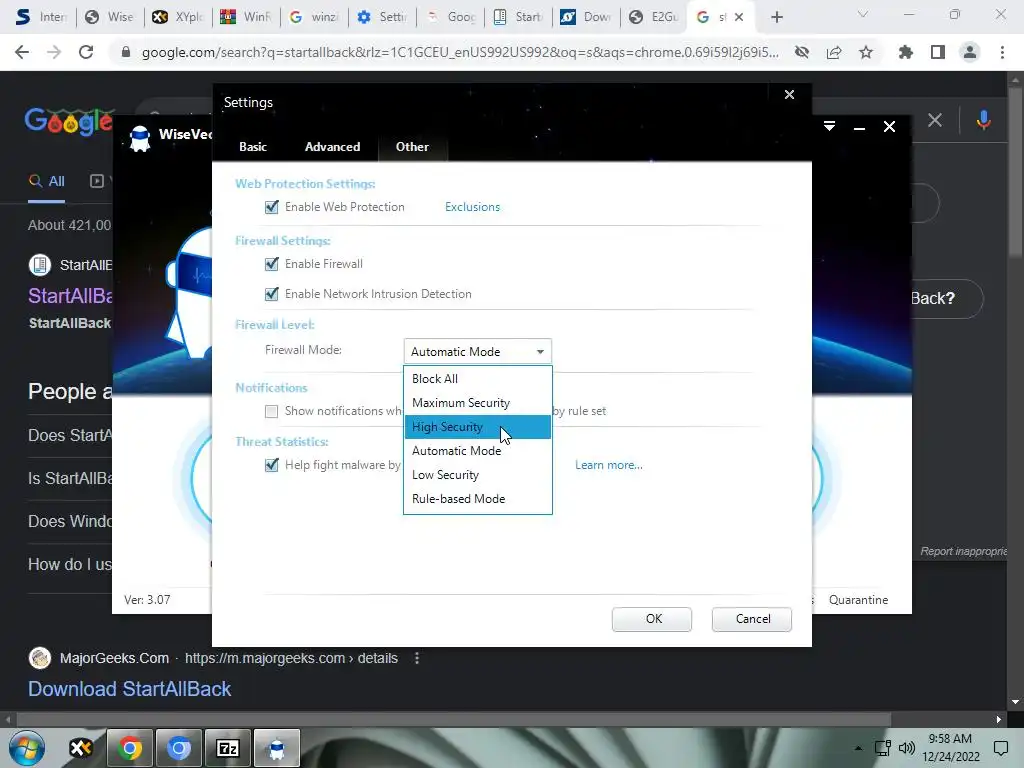Open a new Chrome tab

776,17
